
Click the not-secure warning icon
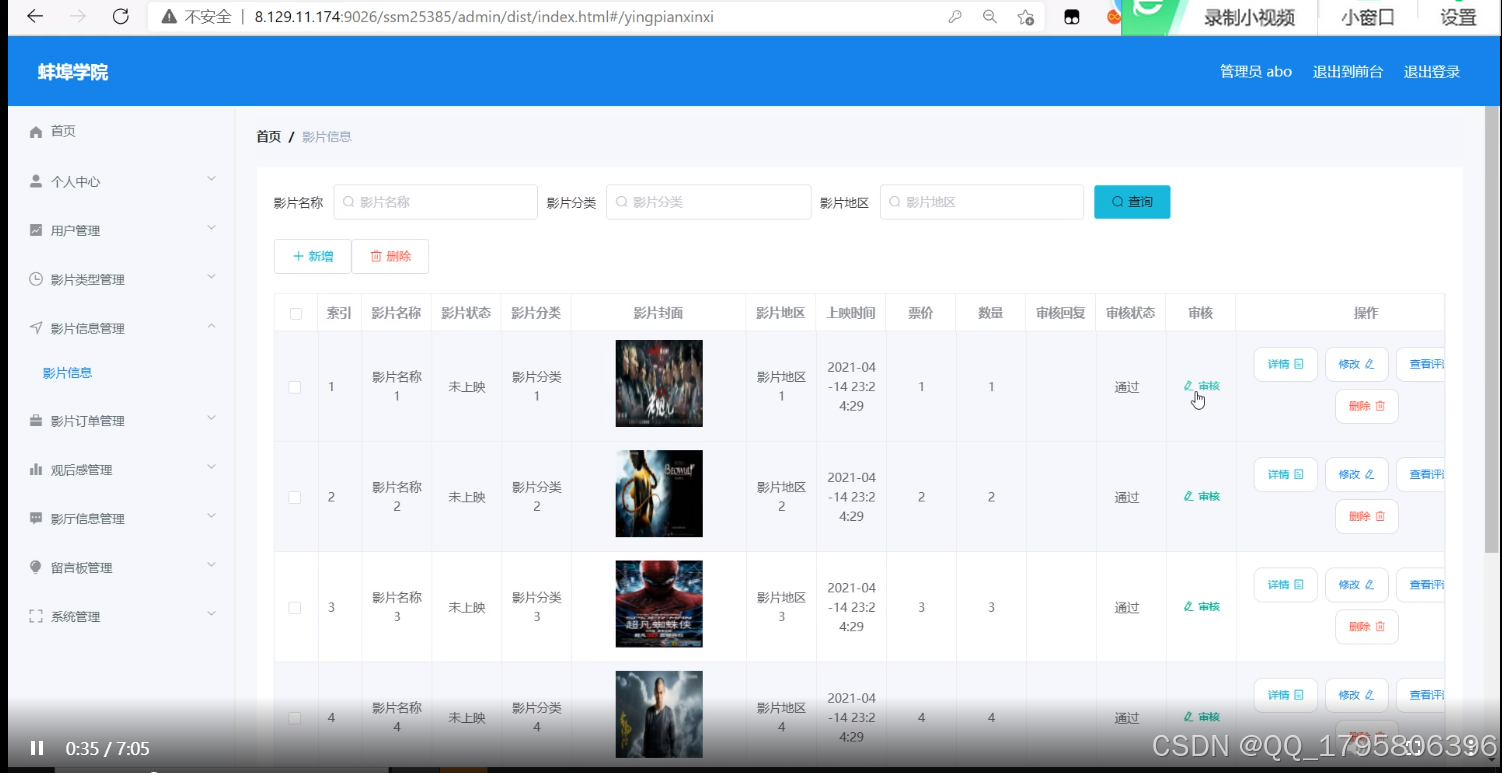(x=169, y=16)
